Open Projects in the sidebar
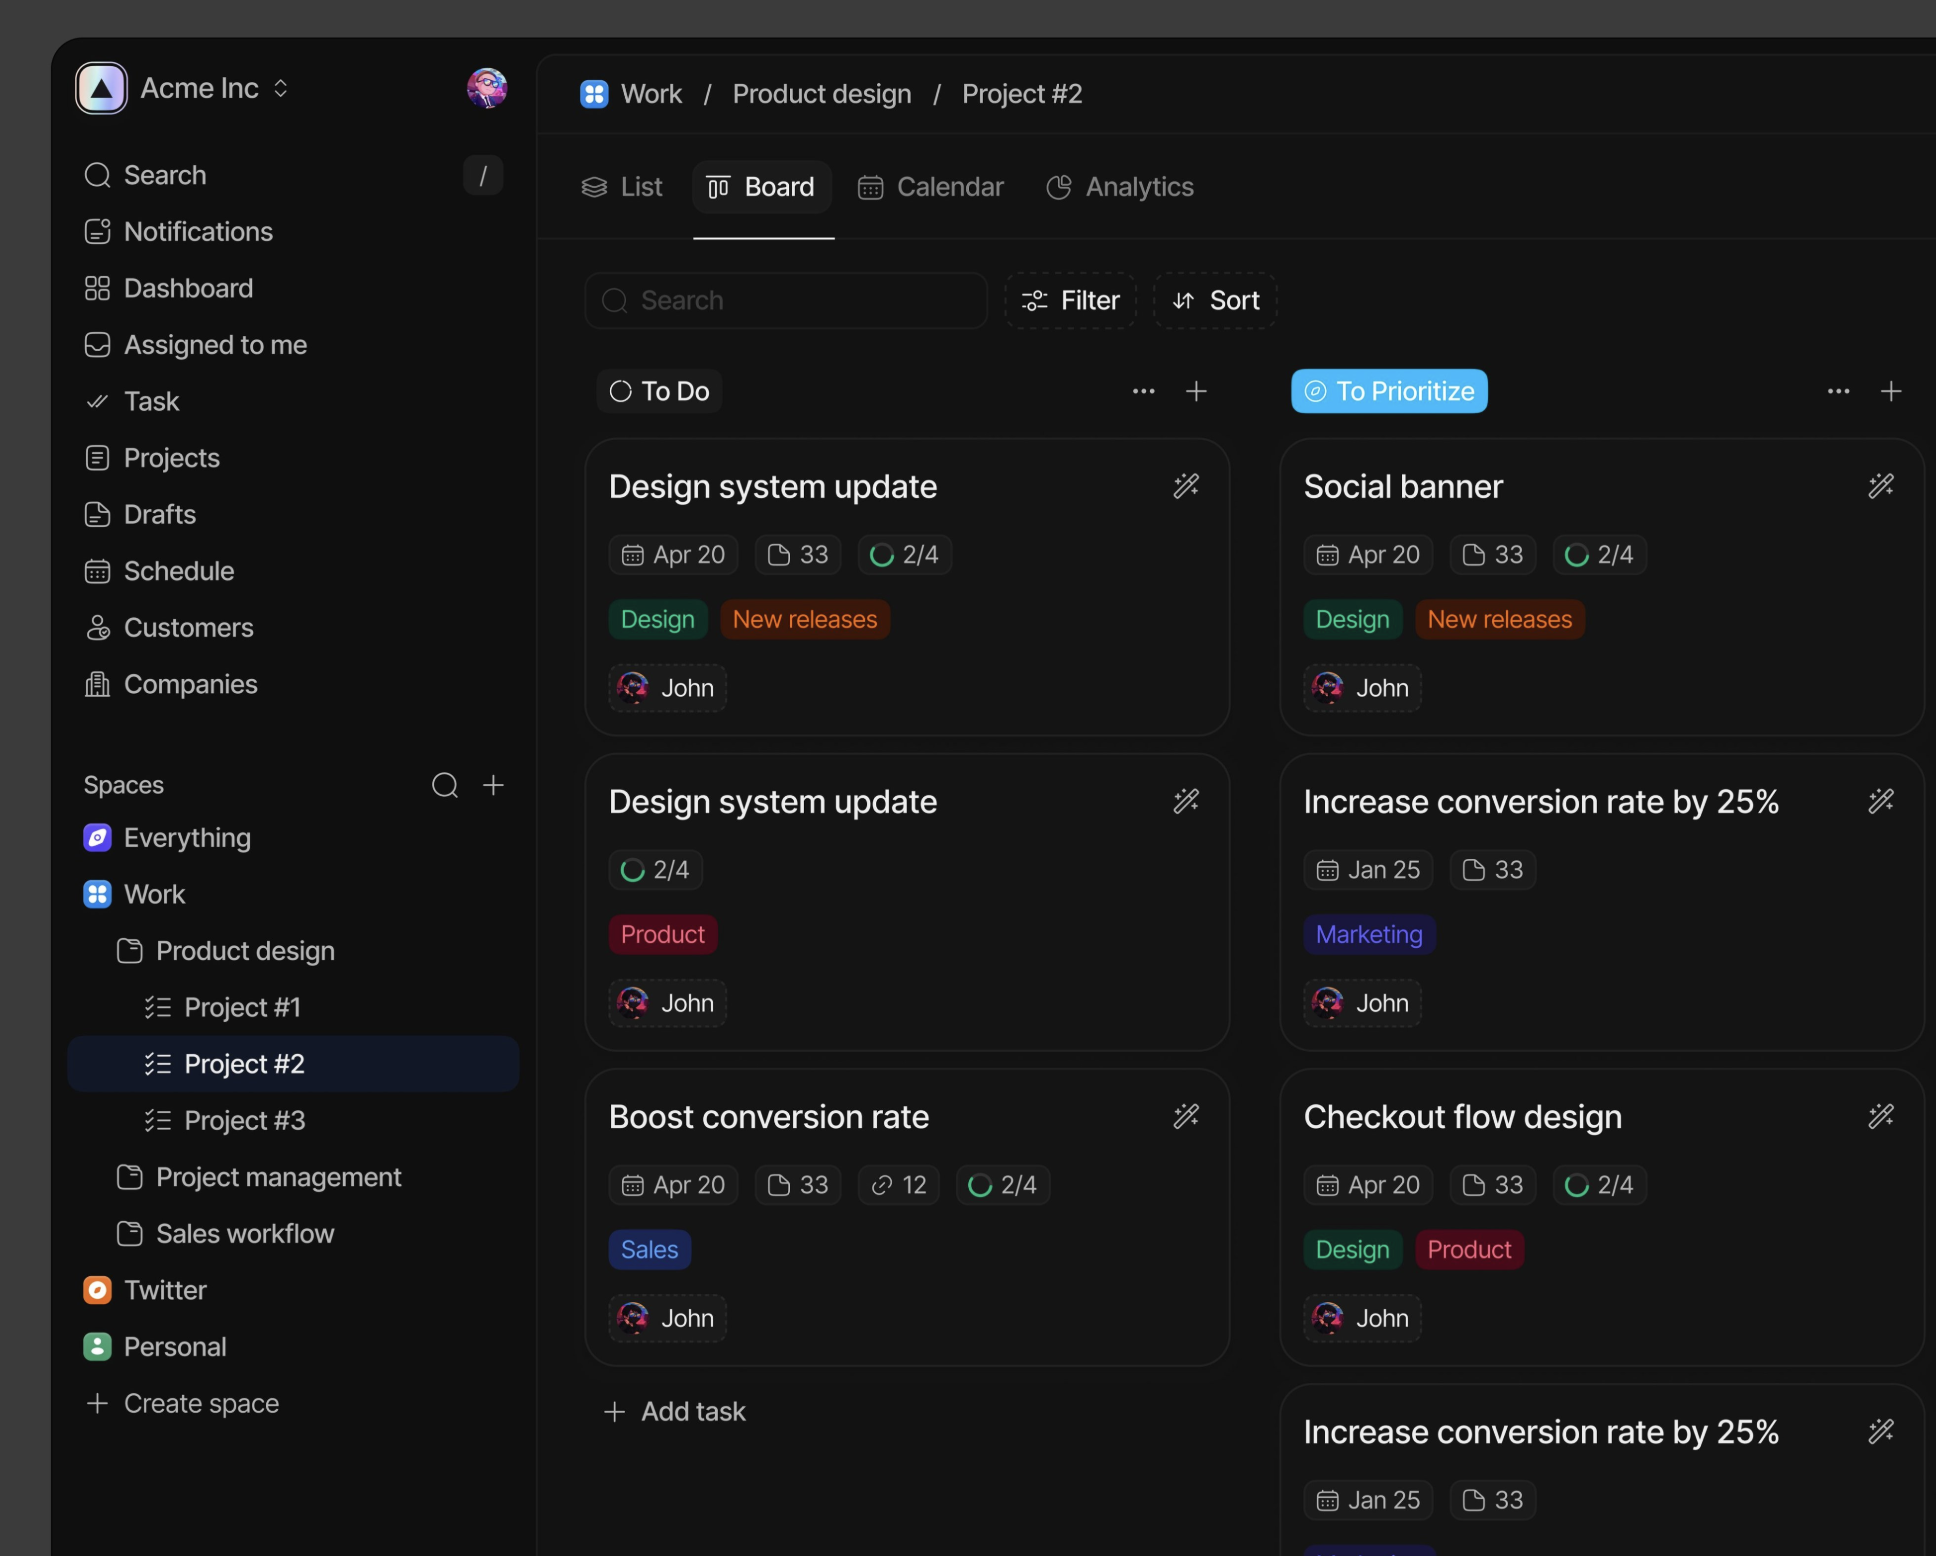The width and height of the screenshot is (1936, 1556). [x=152, y=458]
